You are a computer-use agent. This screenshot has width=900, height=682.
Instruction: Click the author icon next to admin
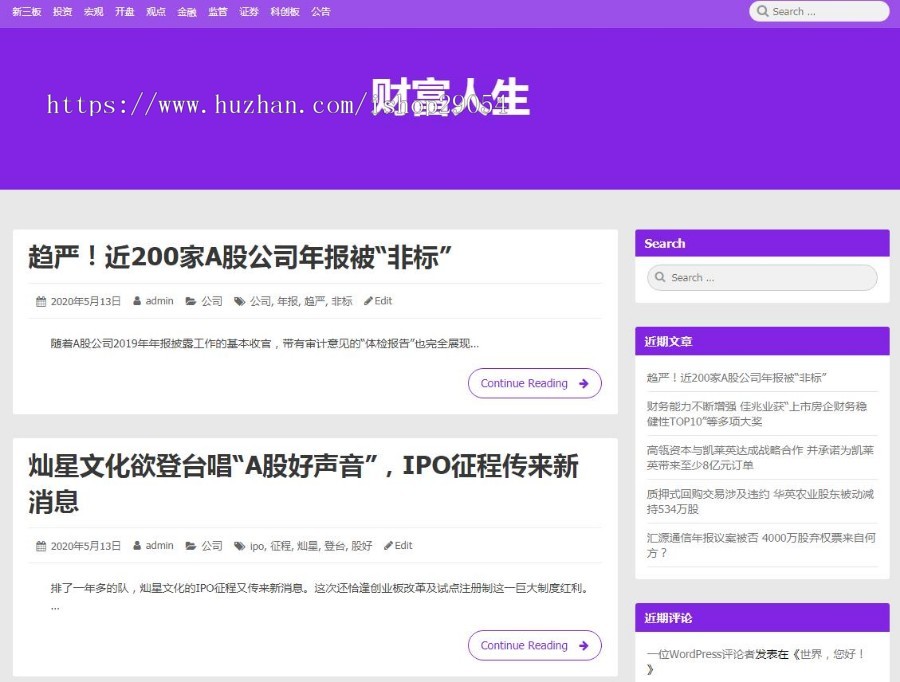tap(137, 300)
